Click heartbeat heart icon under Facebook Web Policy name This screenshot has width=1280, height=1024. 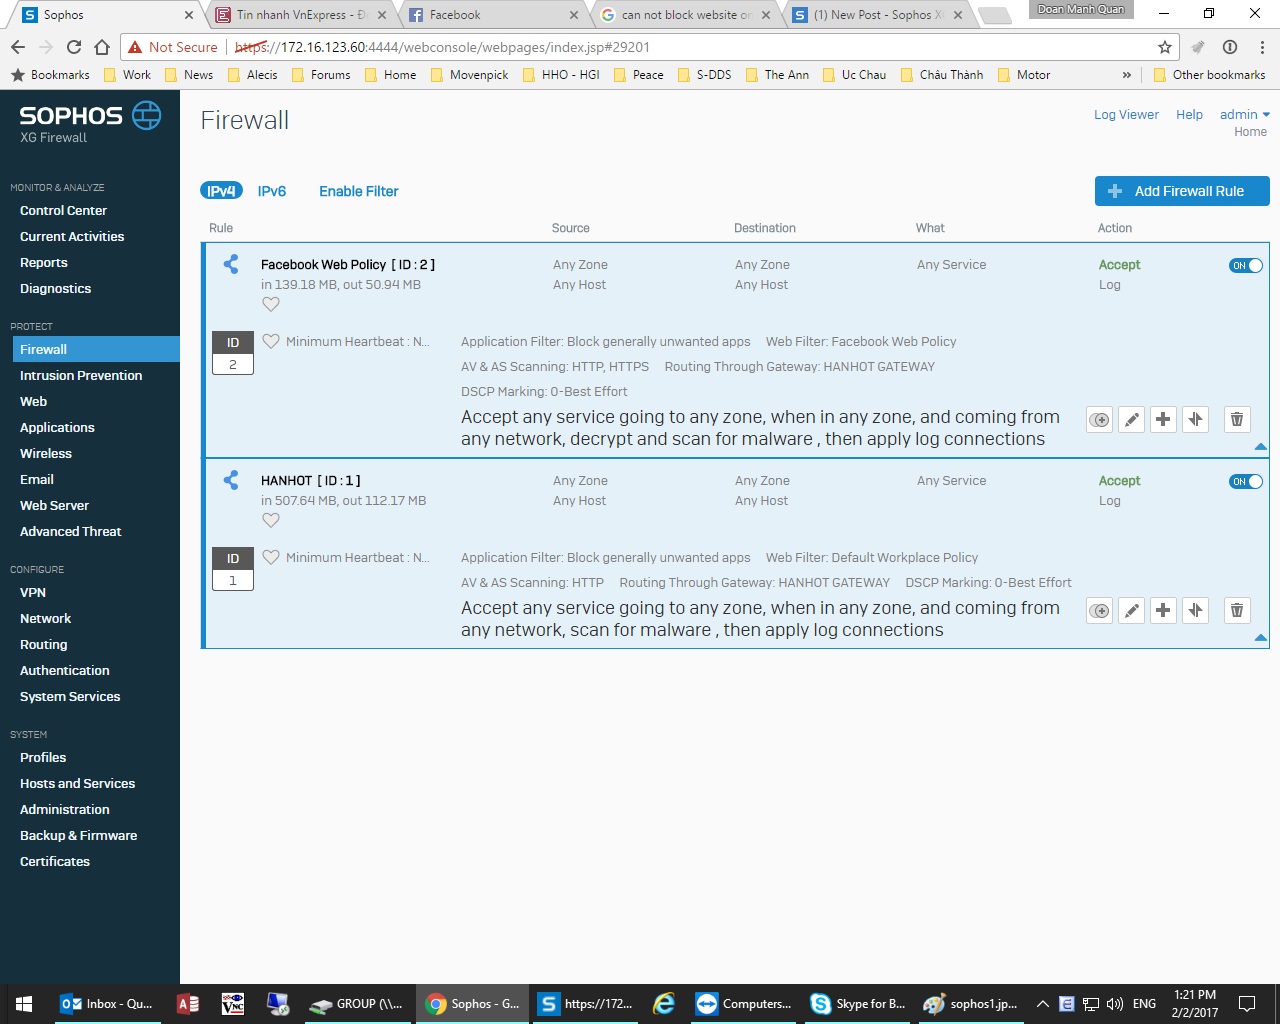click(x=271, y=304)
